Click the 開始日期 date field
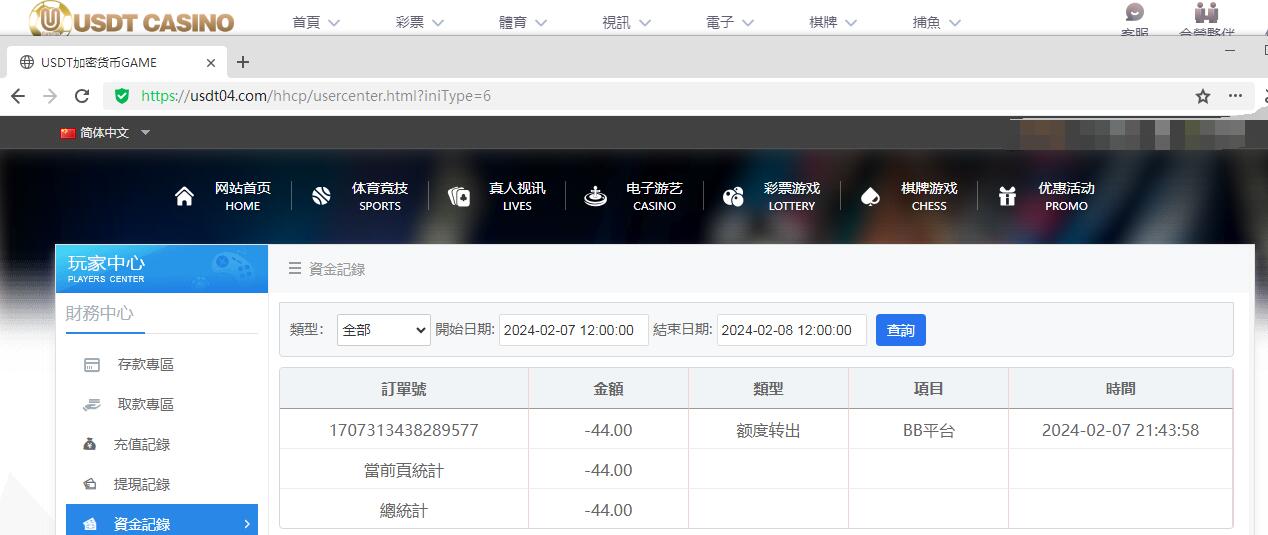 (574, 330)
